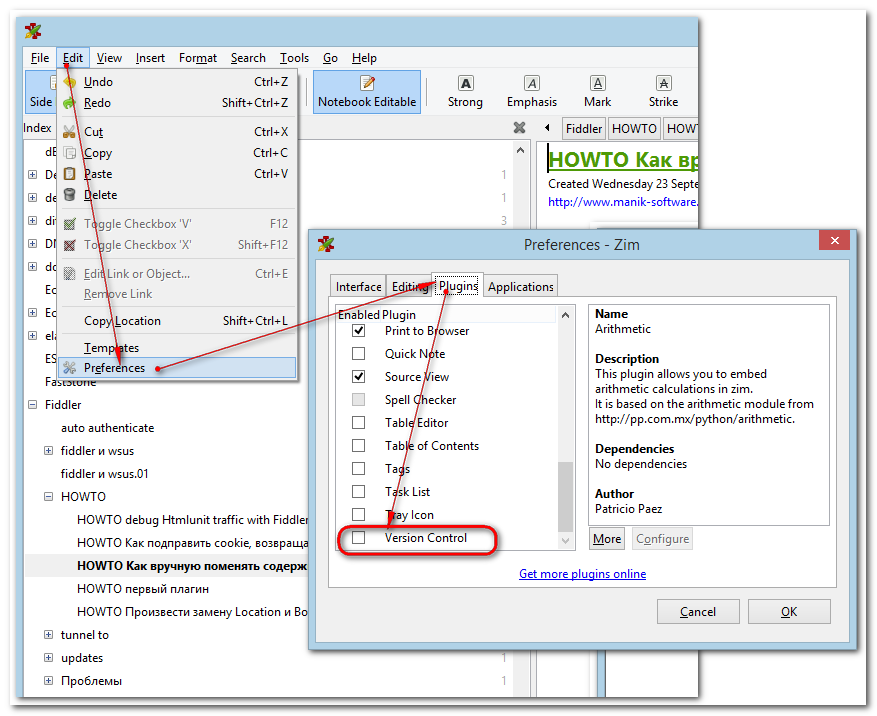This screenshot has width=877, height=716.
Task: Close the Index side pane
Action: (519, 128)
